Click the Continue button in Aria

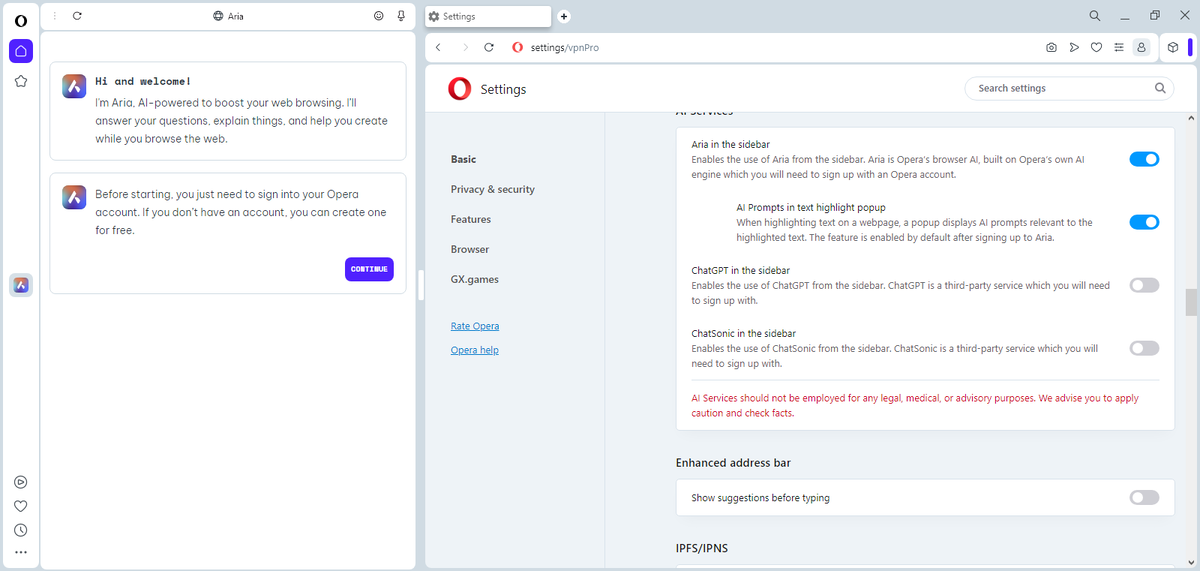coord(369,269)
